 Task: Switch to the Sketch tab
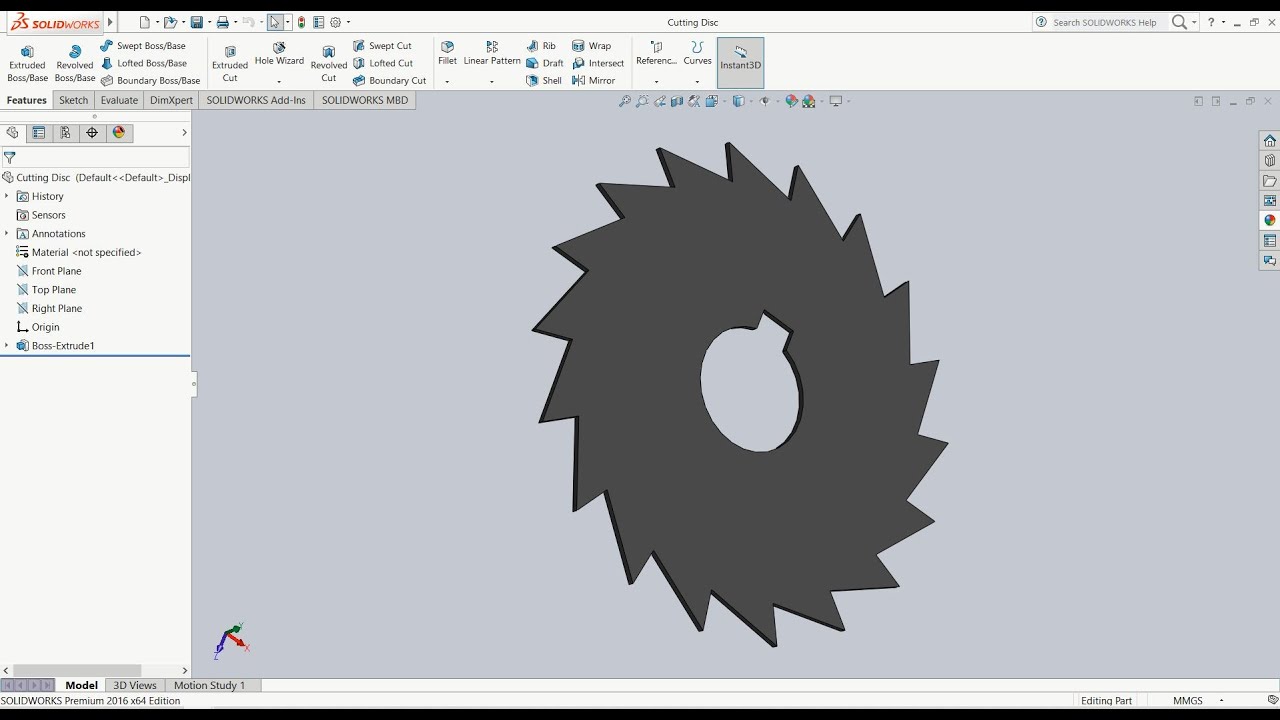pyautogui.click(x=74, y=100)
